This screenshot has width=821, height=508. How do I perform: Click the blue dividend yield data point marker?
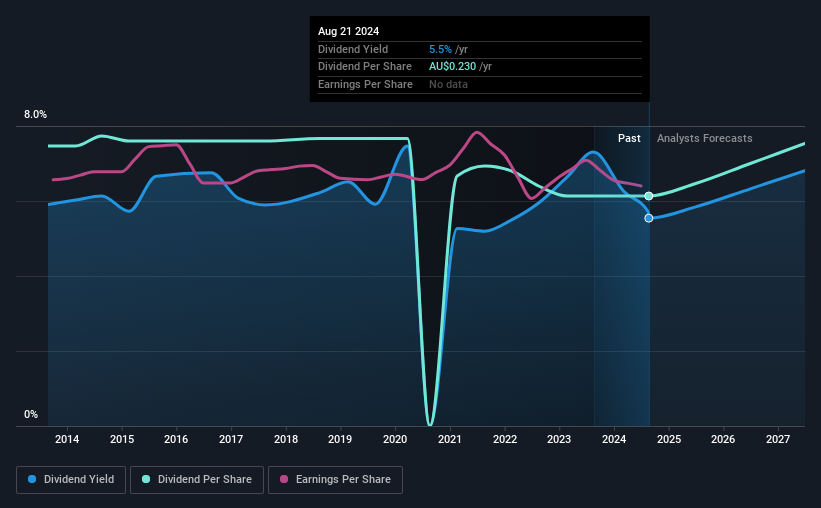pos(649,218)
